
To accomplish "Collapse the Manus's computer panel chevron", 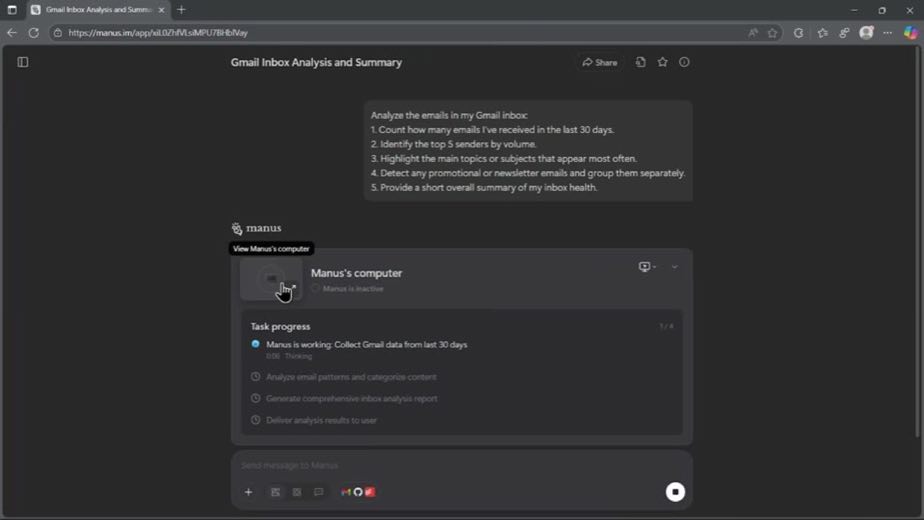I will tap(674, 267).
